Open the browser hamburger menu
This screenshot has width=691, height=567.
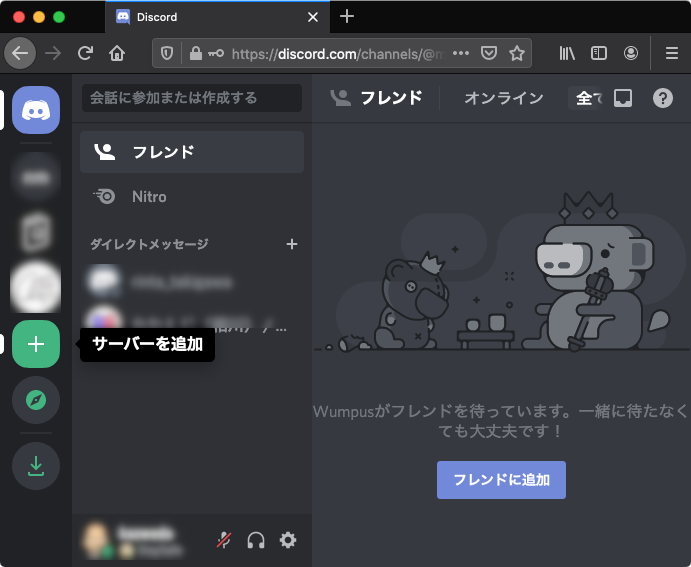[x=672, y=53]
